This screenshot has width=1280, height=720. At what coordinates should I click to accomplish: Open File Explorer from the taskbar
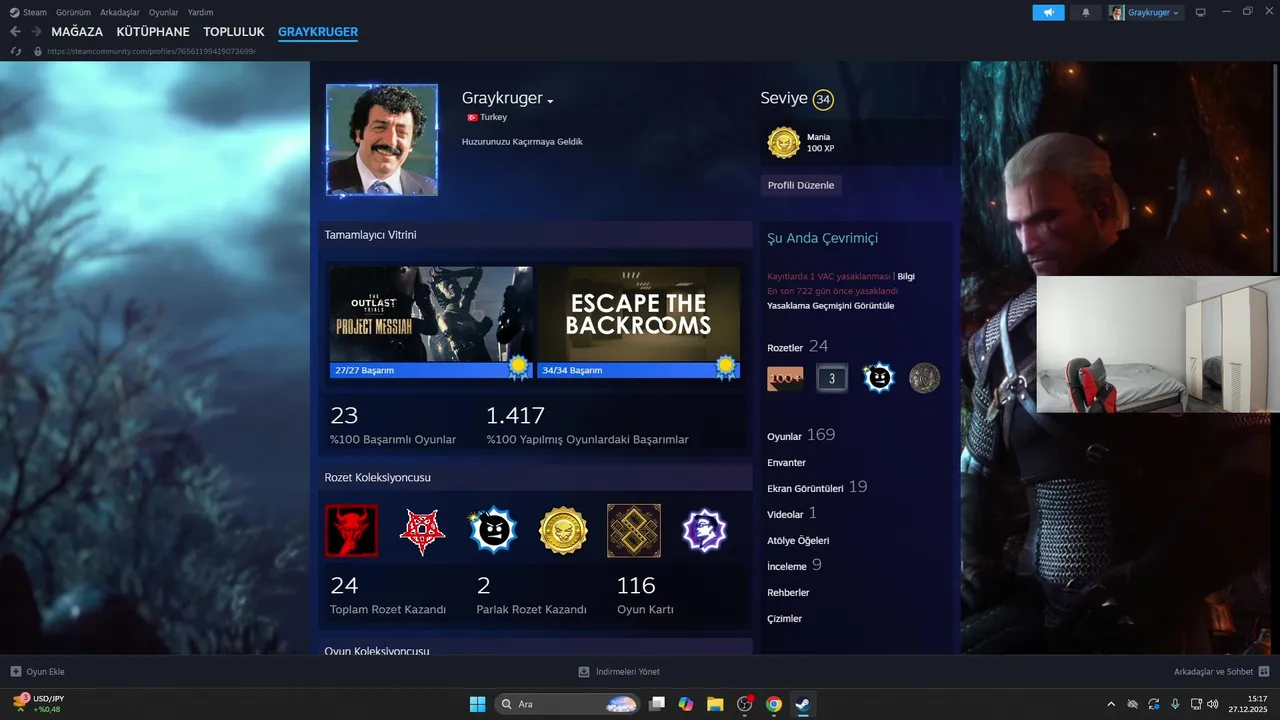coord(715,704)
